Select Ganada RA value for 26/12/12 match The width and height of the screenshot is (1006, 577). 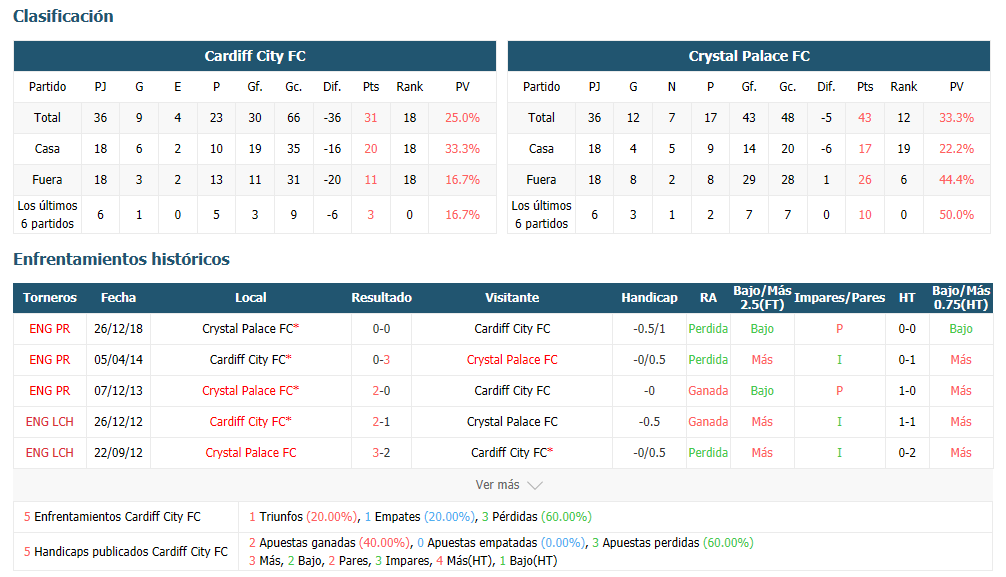pyautogui.click(x=708, y=422)
